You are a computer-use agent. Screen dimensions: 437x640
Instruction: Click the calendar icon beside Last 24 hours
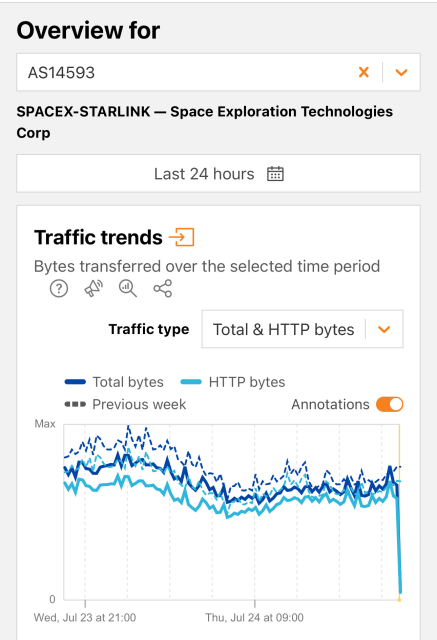(x=275, y=173)
